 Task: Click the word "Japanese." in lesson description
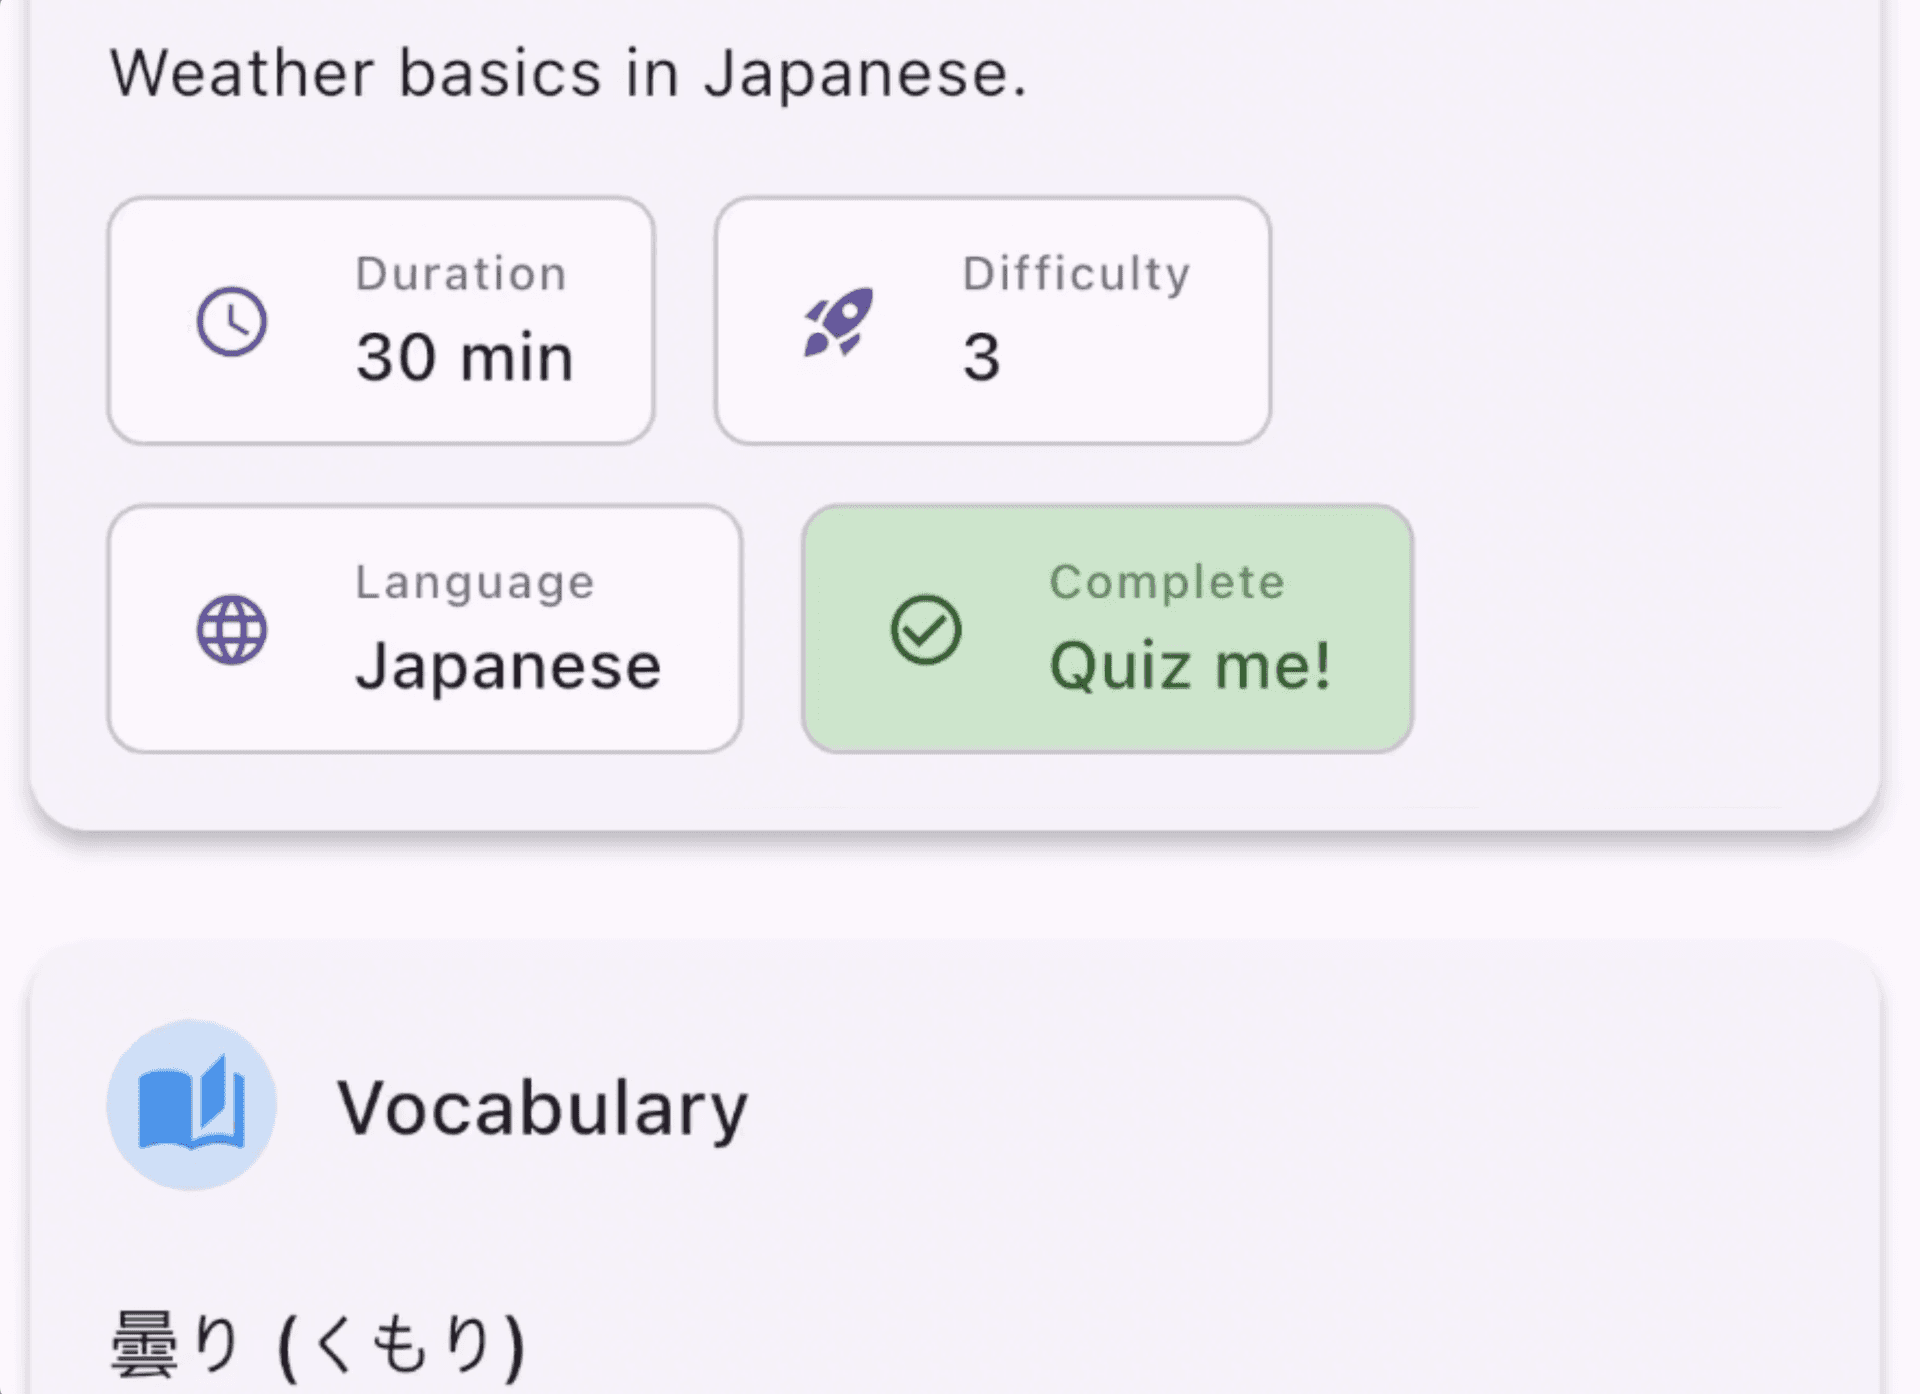pos(865,73)
